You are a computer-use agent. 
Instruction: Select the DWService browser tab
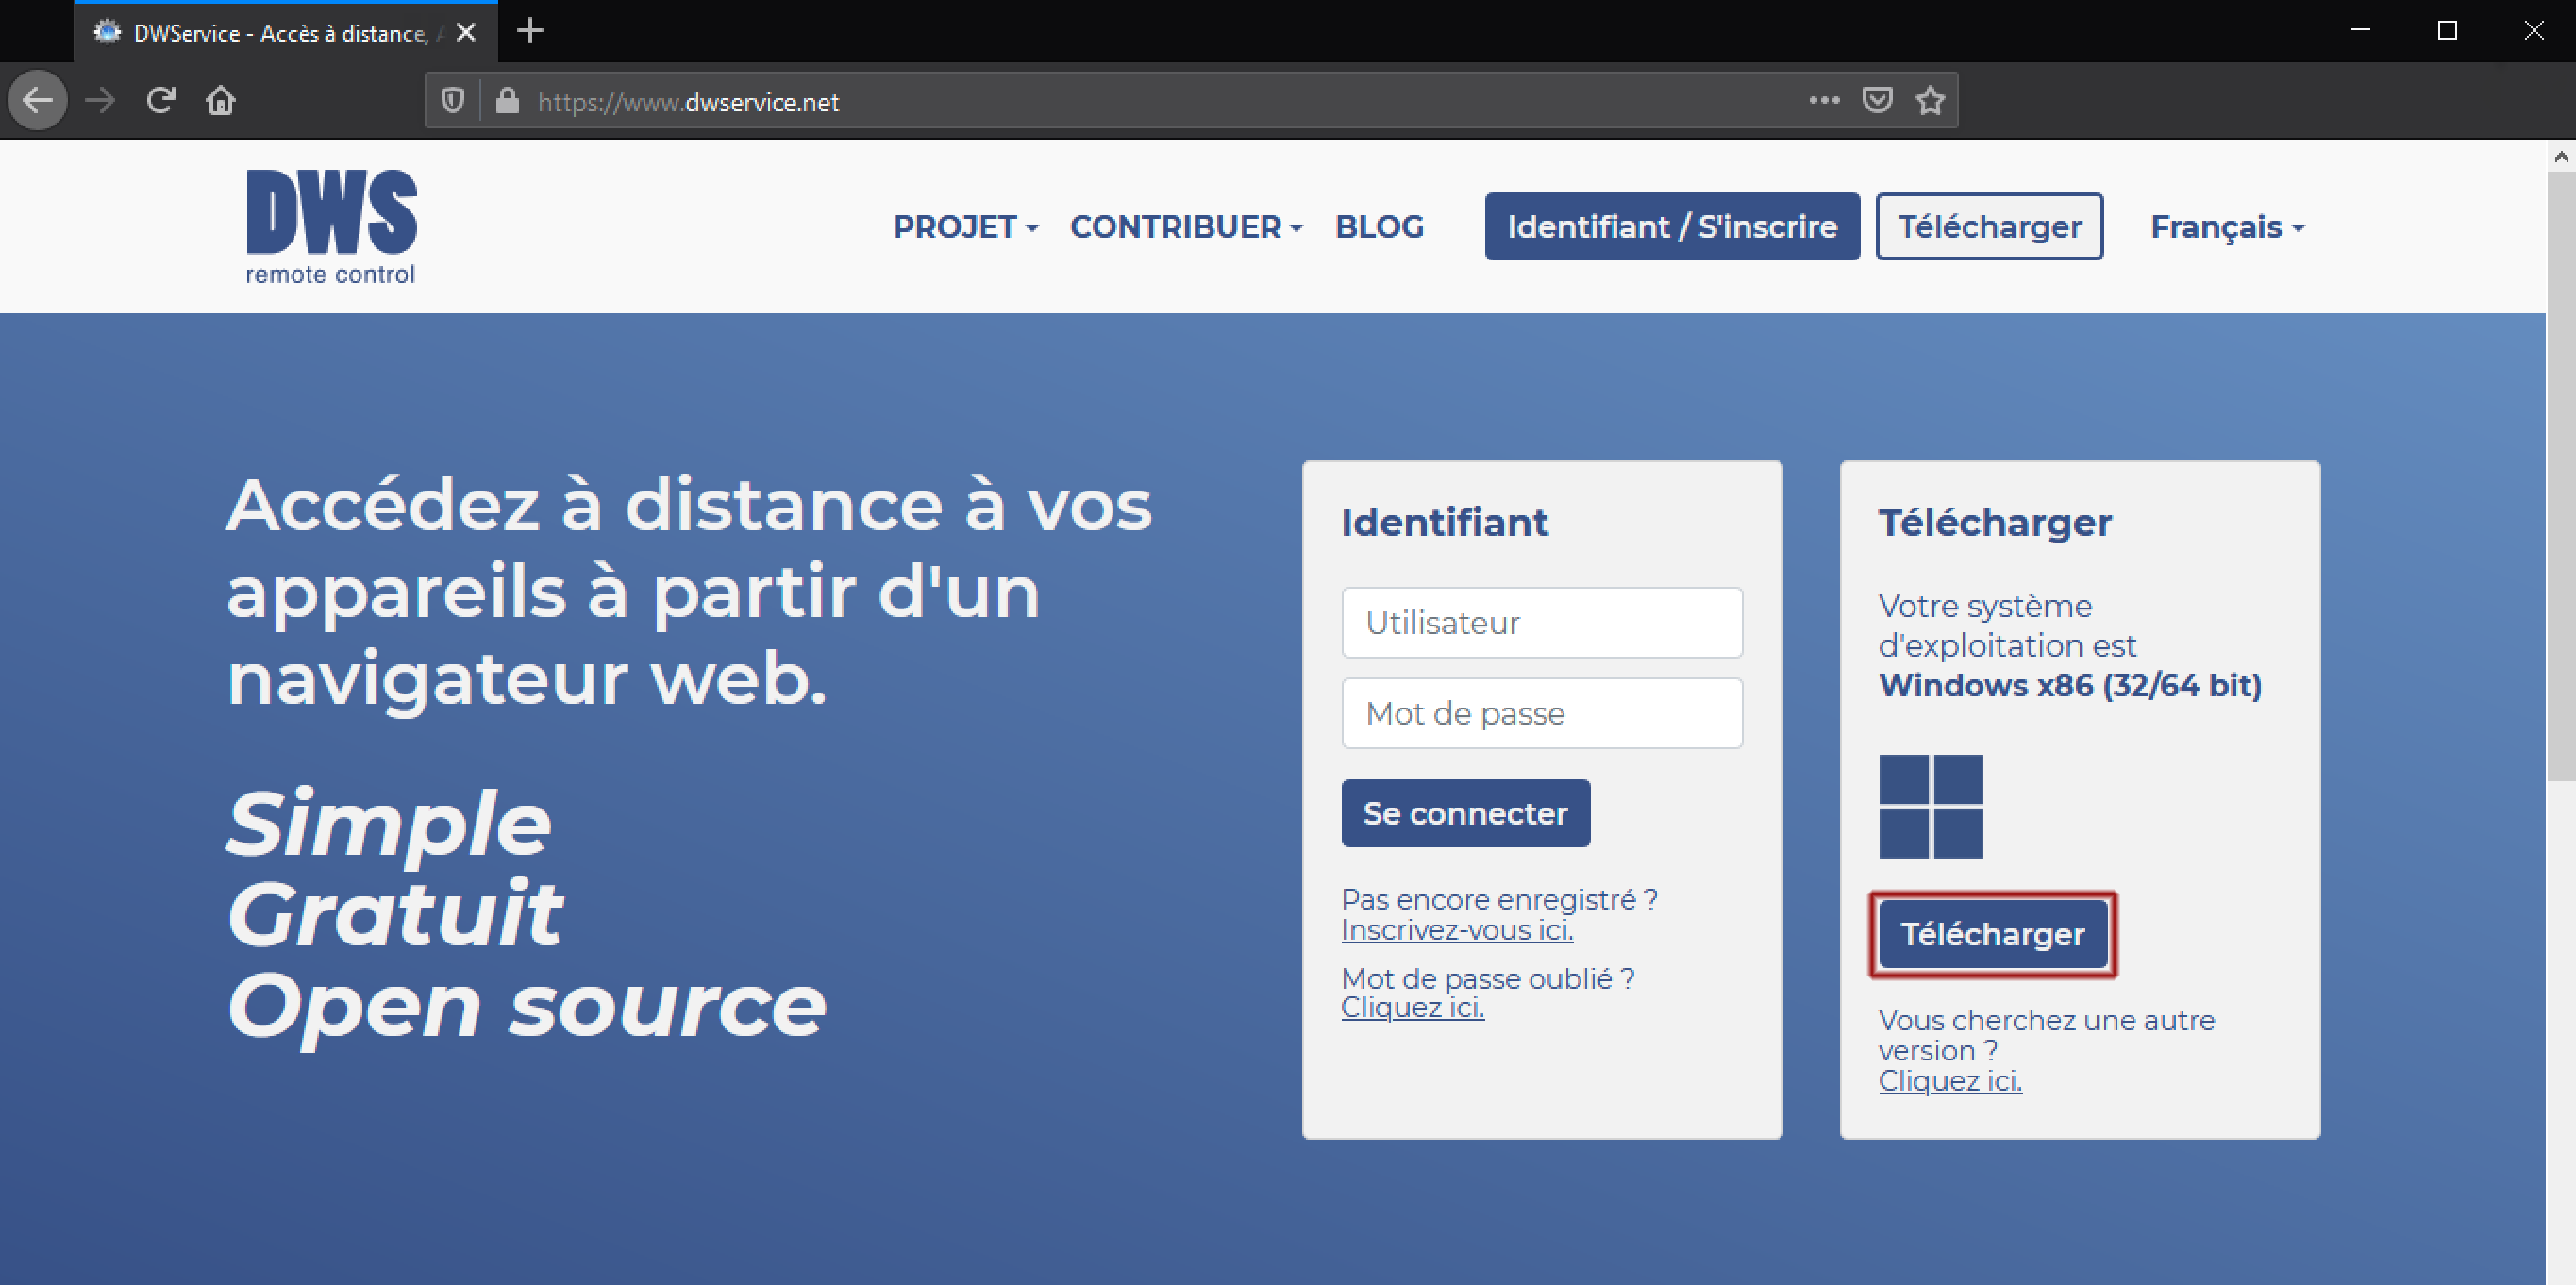(285, 32)
